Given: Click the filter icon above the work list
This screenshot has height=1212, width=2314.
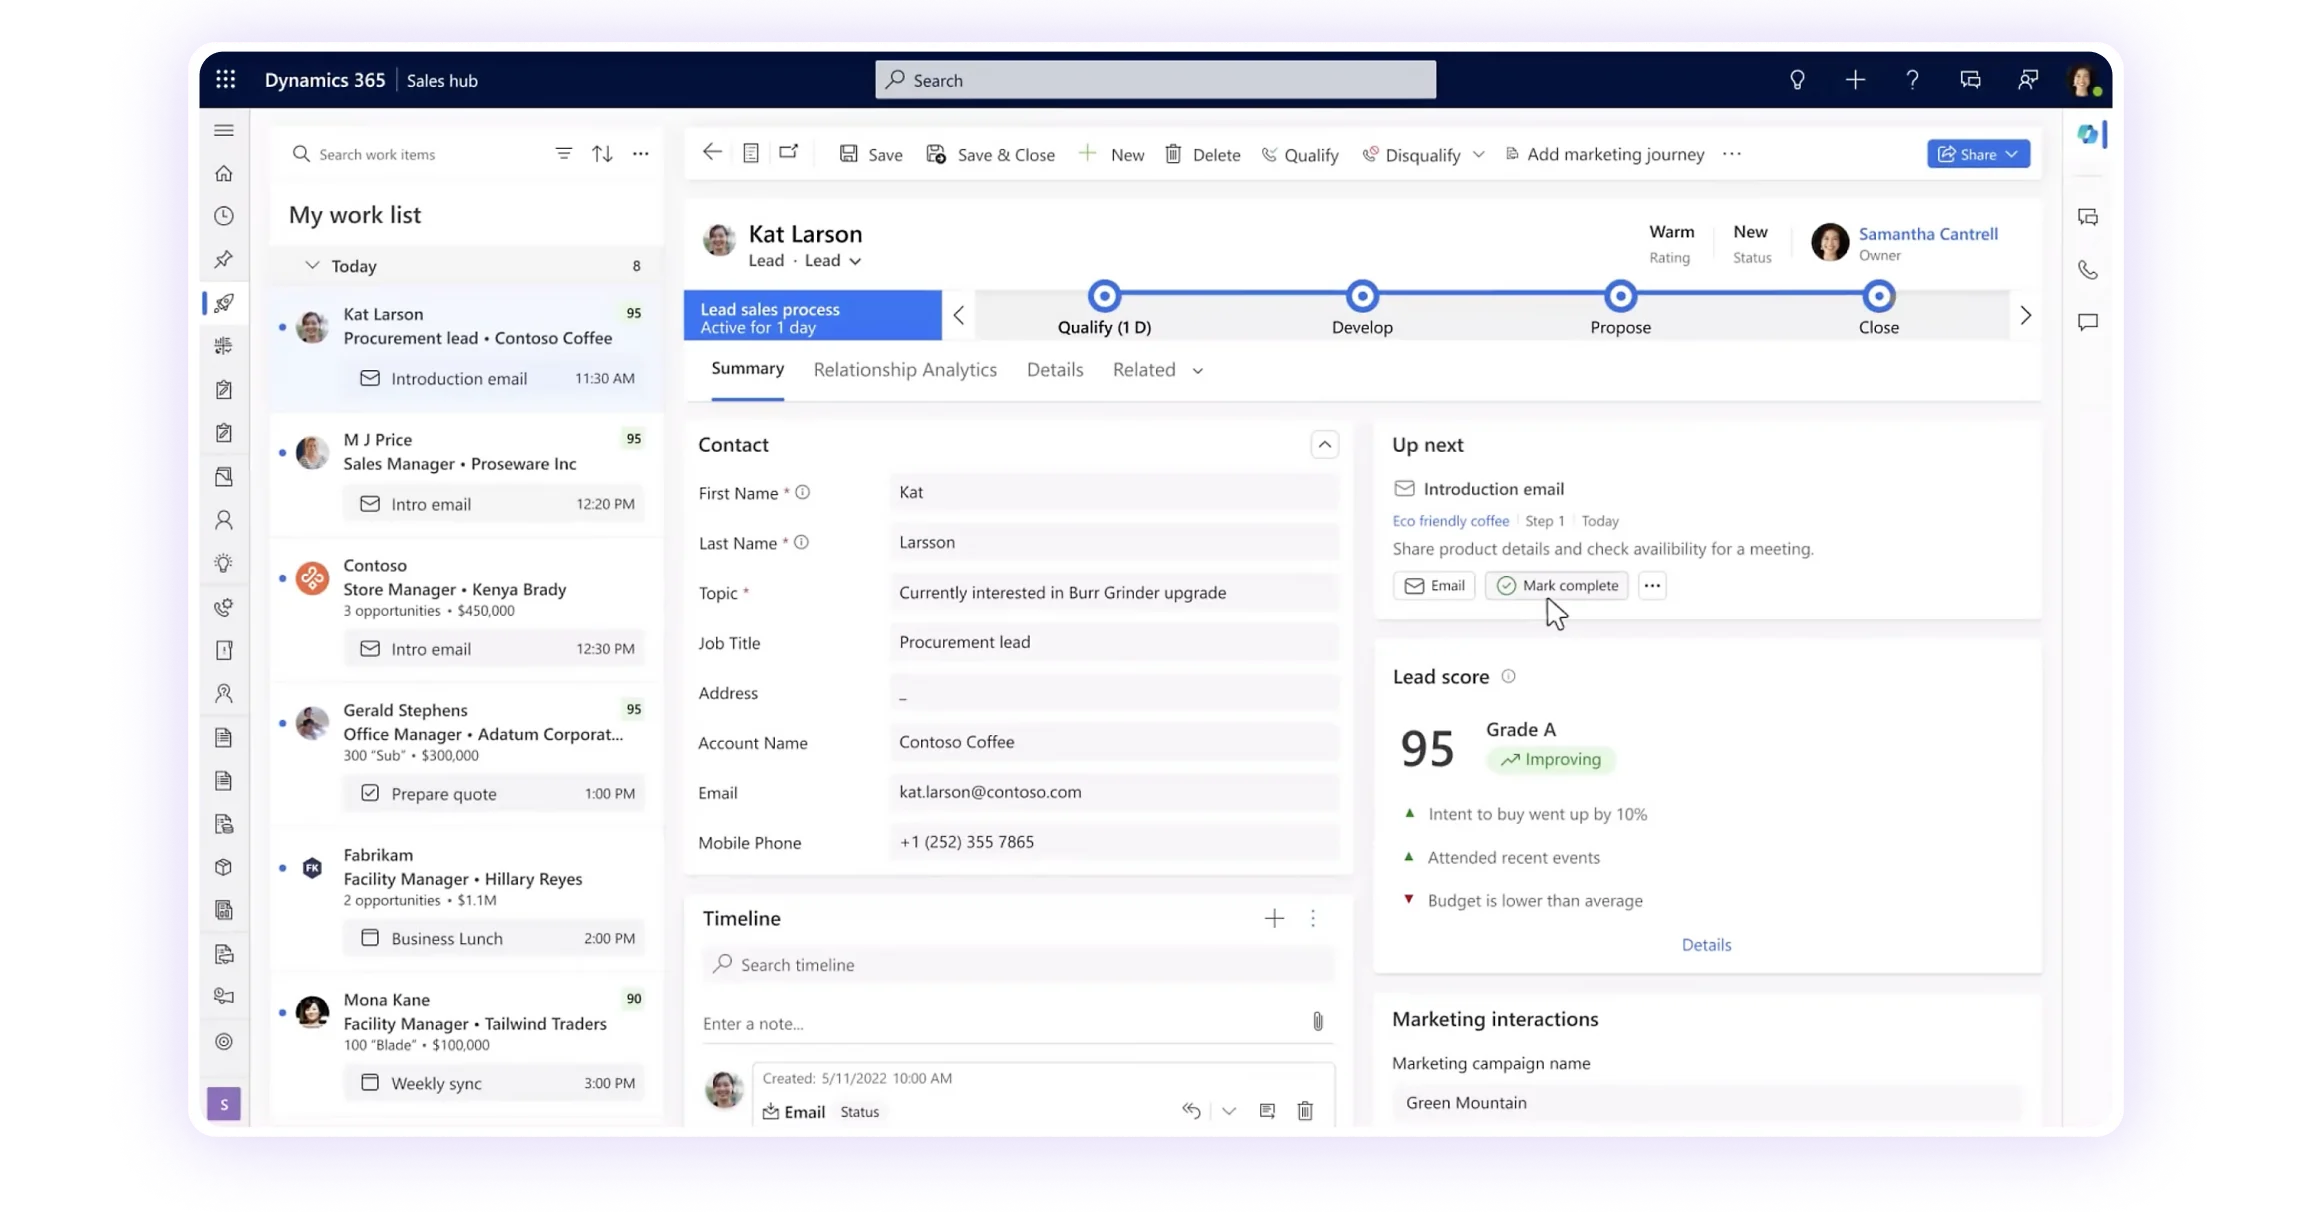Looking at the screenshot, I should pos(563,153).
